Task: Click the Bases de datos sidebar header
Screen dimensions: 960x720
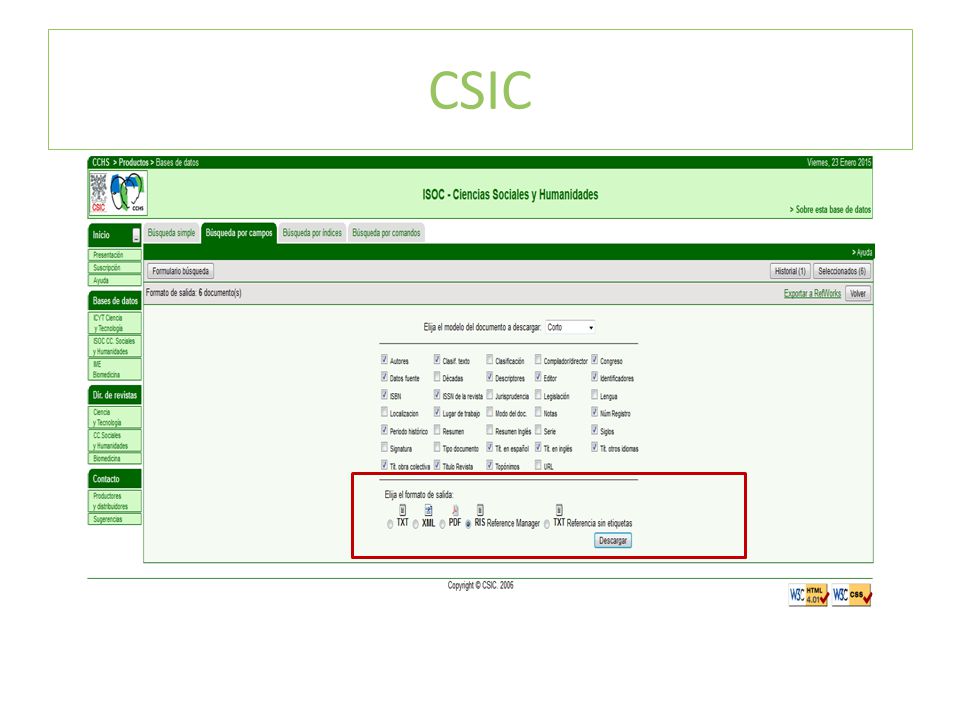Action: [114, 301]
